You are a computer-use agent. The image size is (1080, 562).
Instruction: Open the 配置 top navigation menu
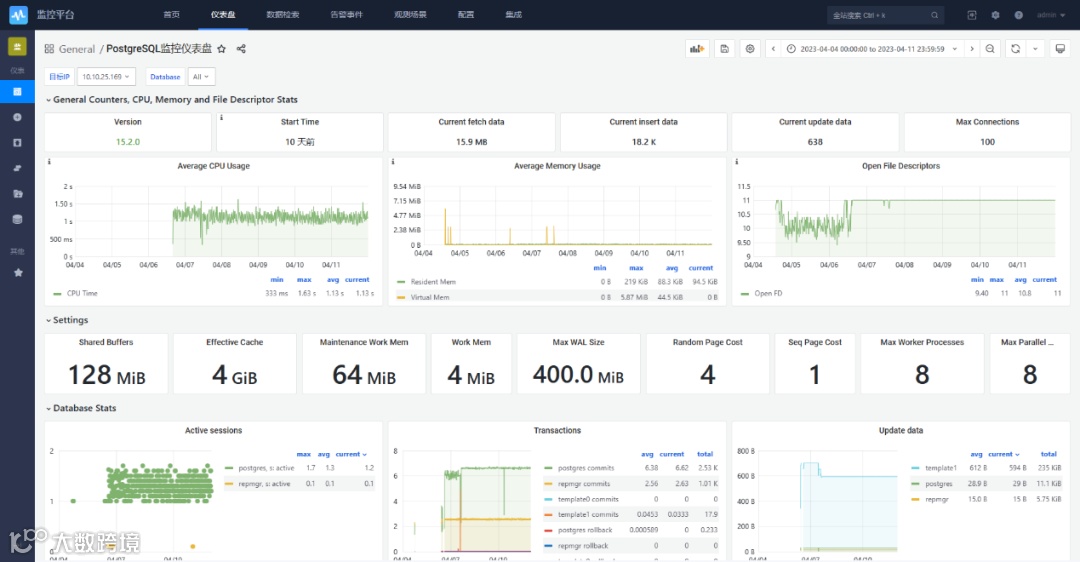click(x=466, y=14)
